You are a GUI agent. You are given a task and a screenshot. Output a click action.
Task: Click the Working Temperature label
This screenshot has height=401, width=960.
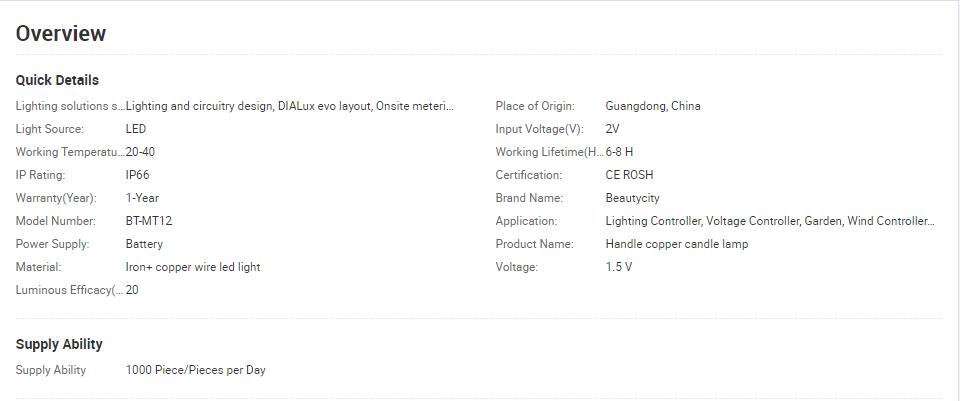click(x=68, y=152)
